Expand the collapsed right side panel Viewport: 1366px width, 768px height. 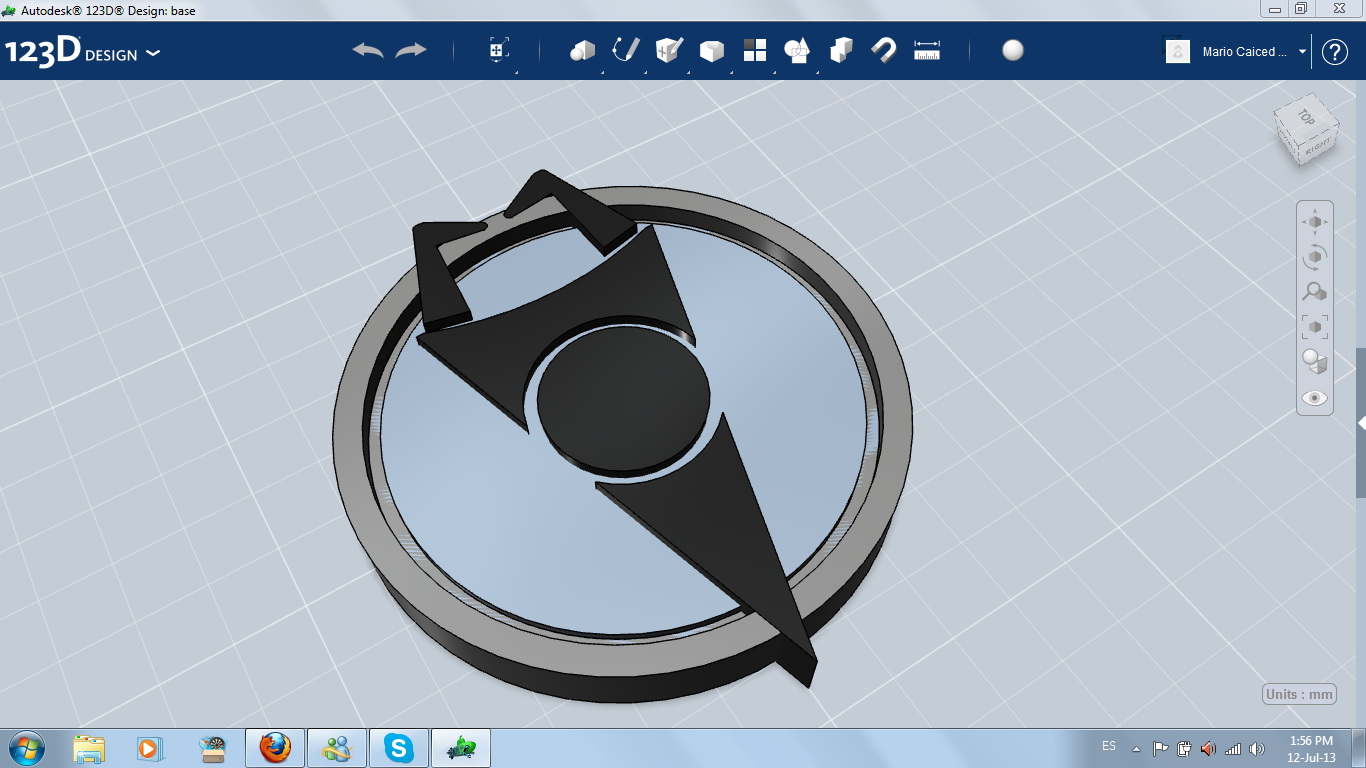point(1361,424)
